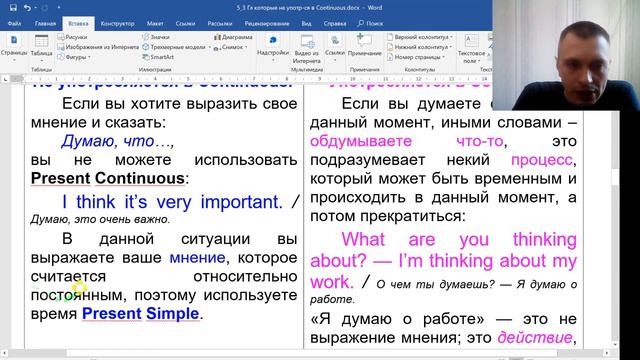Screen dimensions: 640x360
Task: Click the presenter webcam video thumbnail
Action: 566,56
